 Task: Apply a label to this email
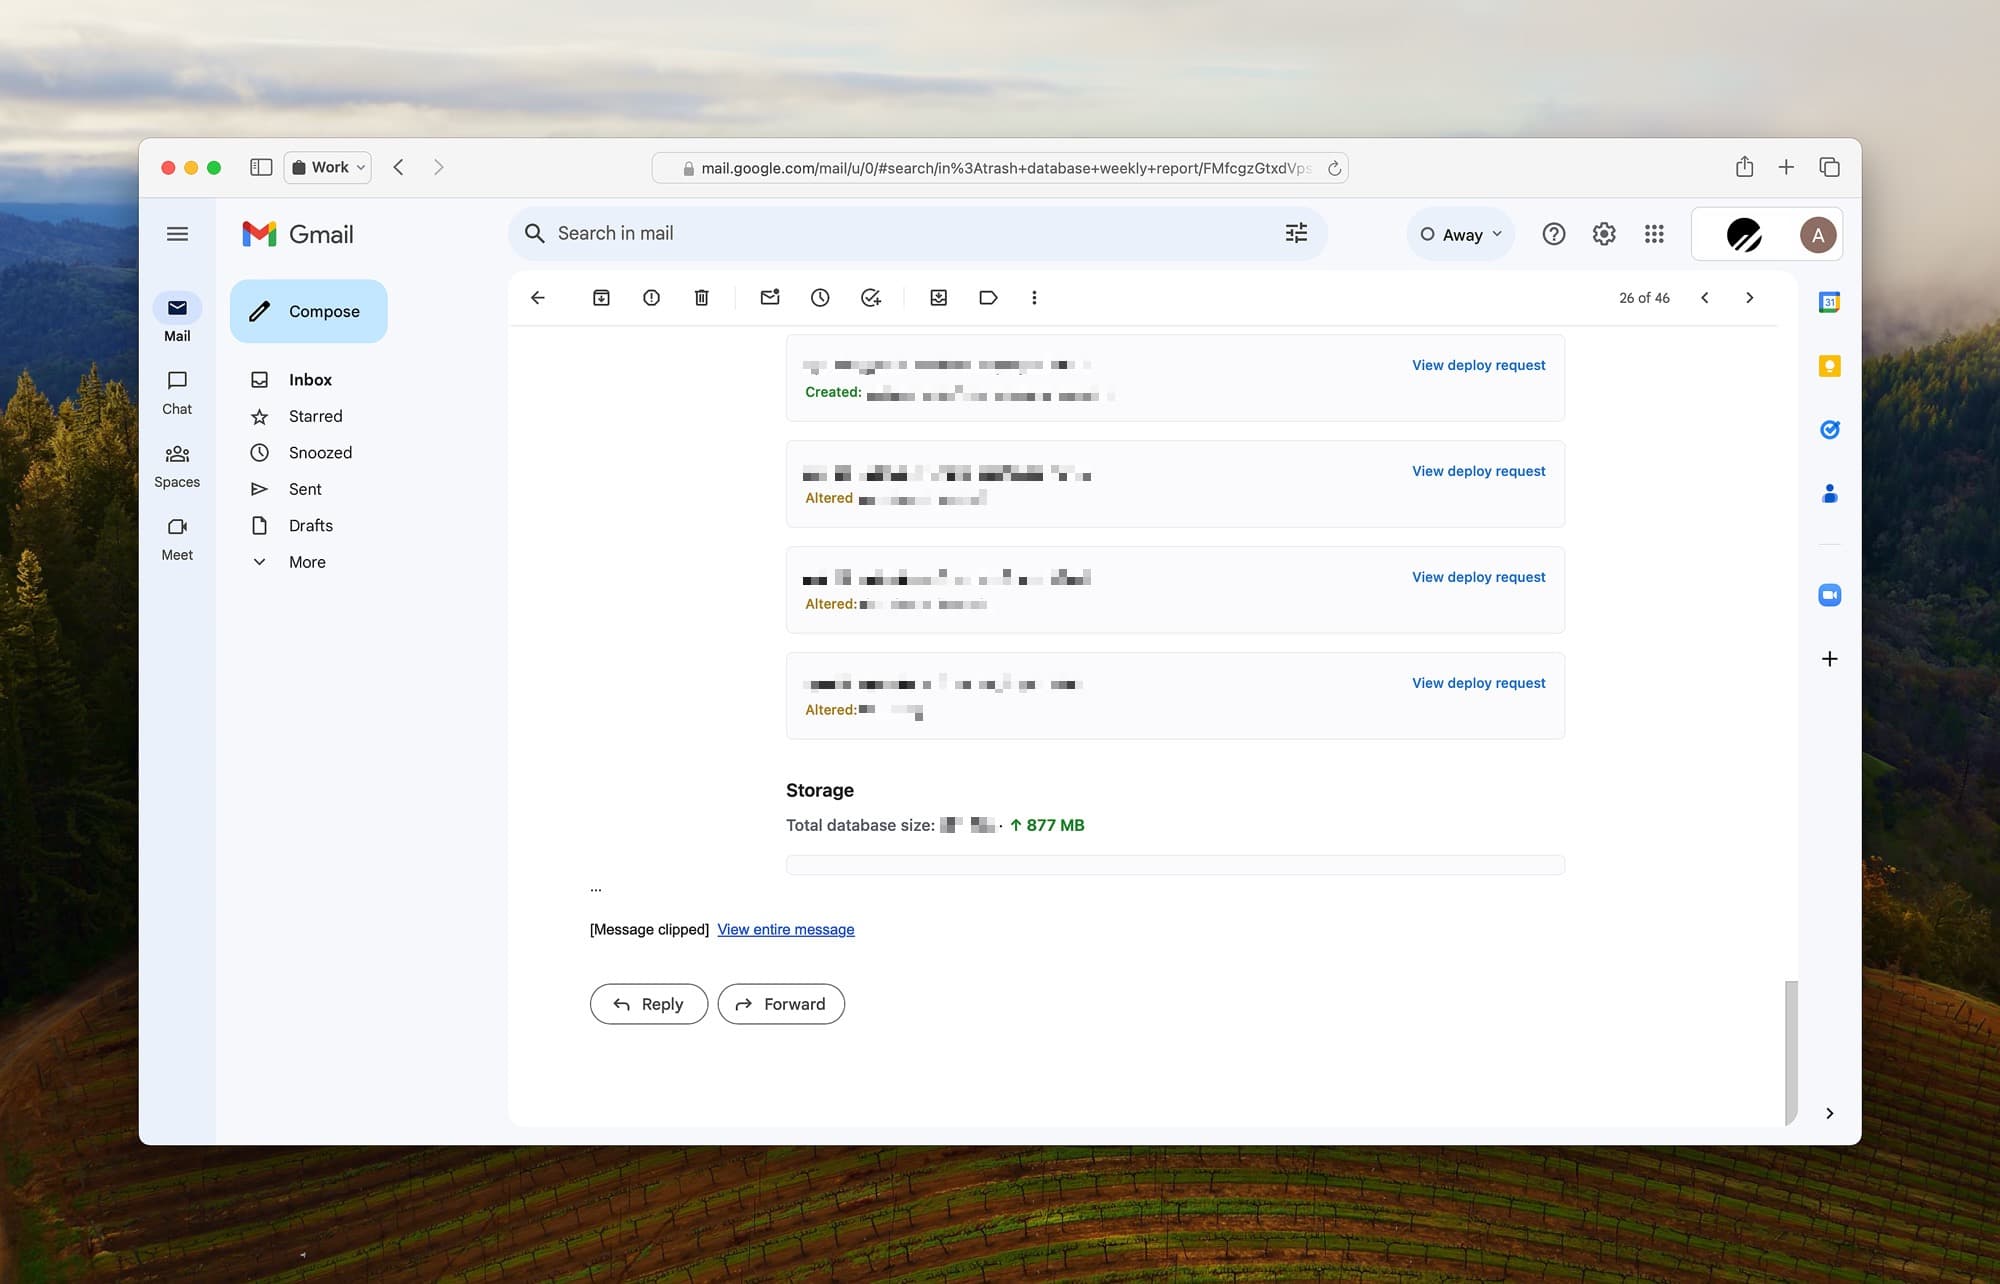click(x=988, y=297)
